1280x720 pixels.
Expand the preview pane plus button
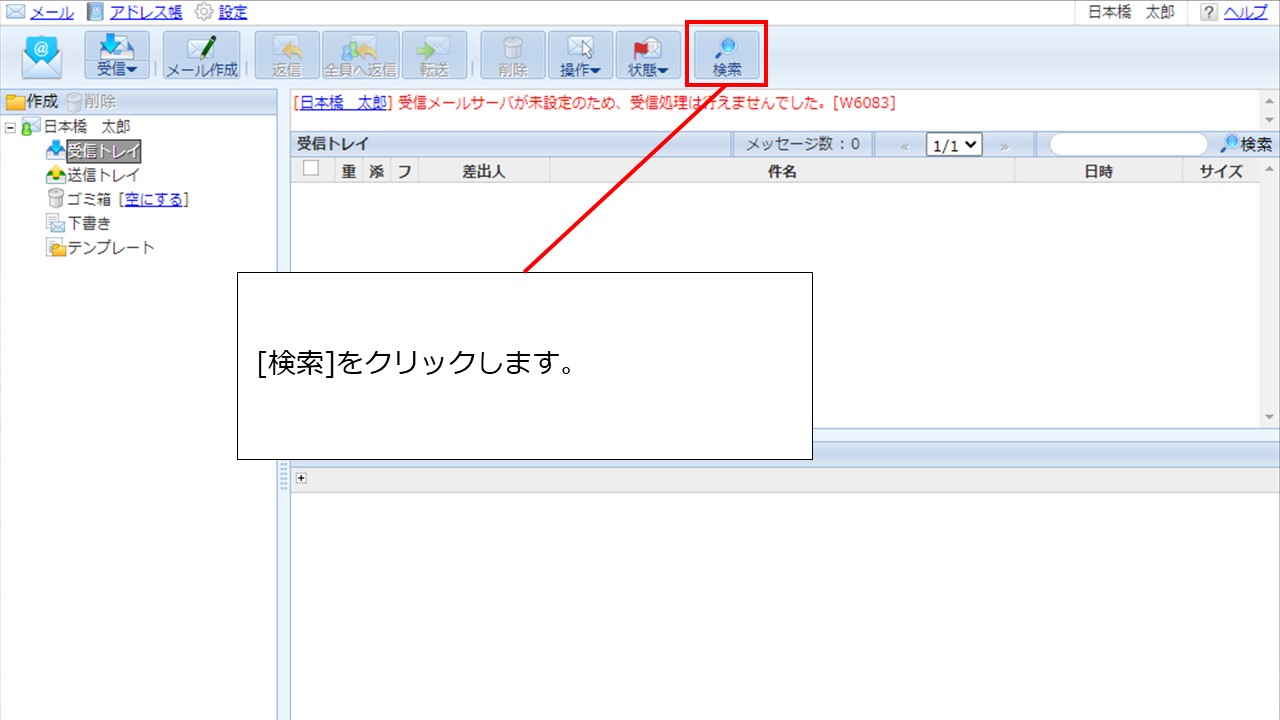tap(301, 478)
